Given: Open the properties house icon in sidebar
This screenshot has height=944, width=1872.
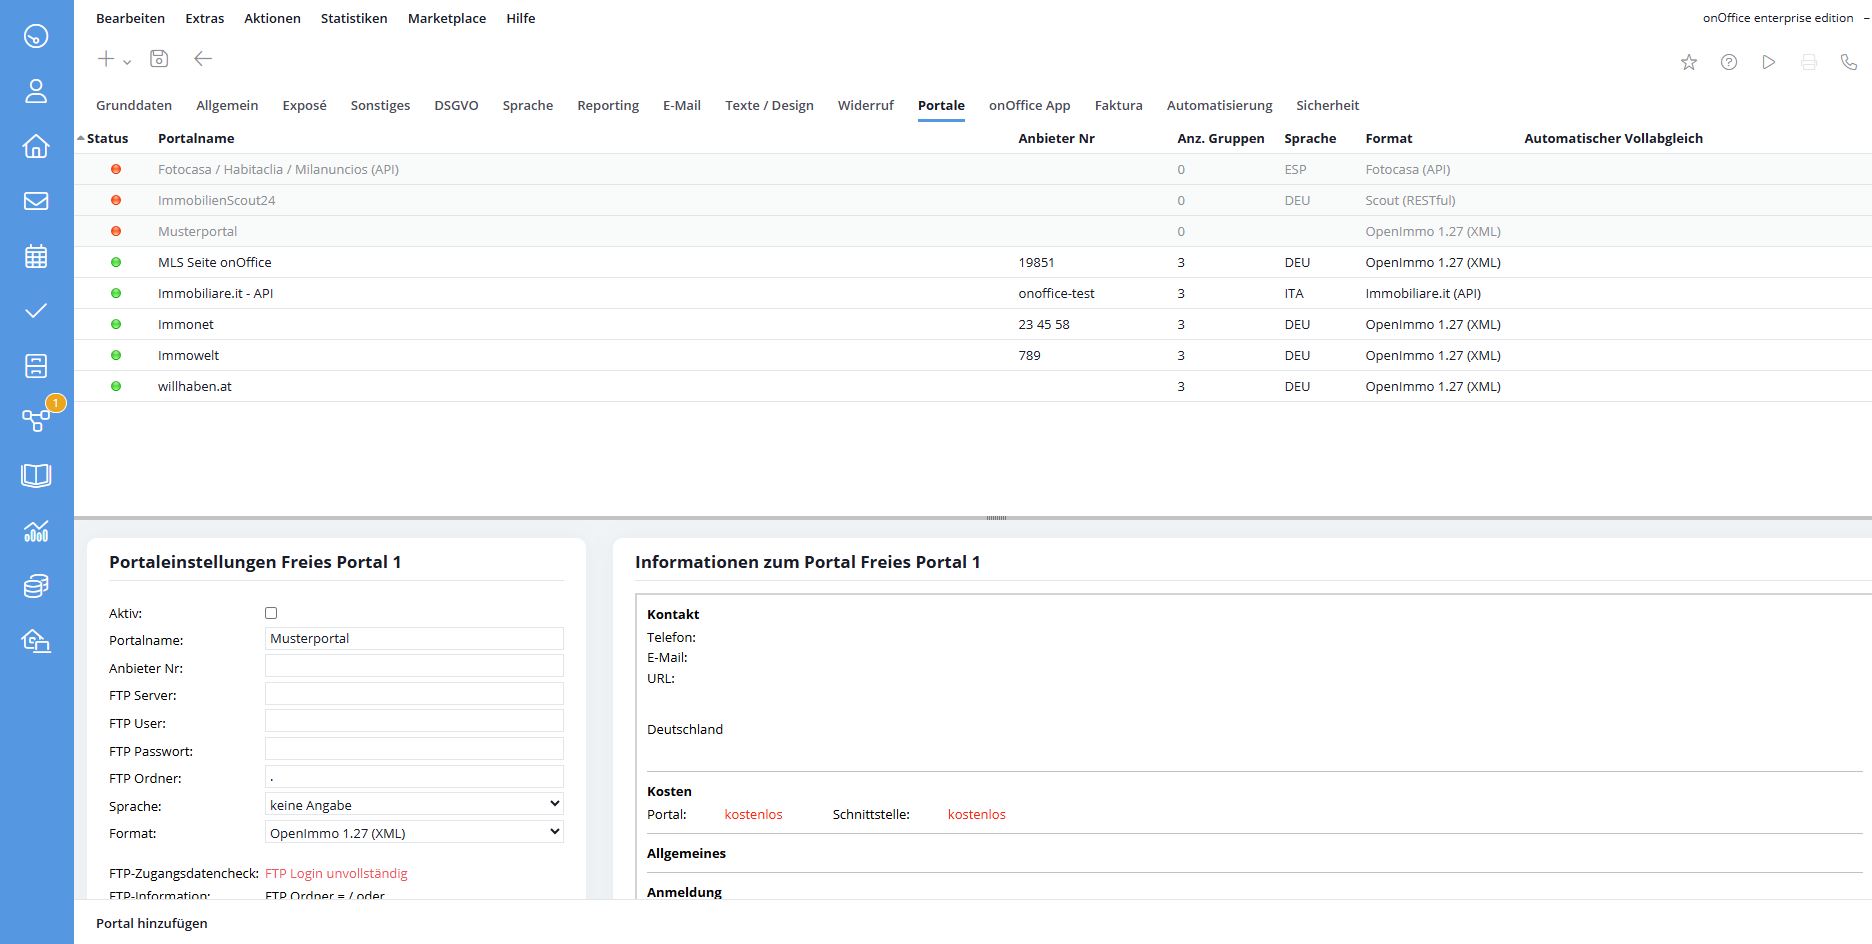Looking at the screenshot, I should (36, 146).
